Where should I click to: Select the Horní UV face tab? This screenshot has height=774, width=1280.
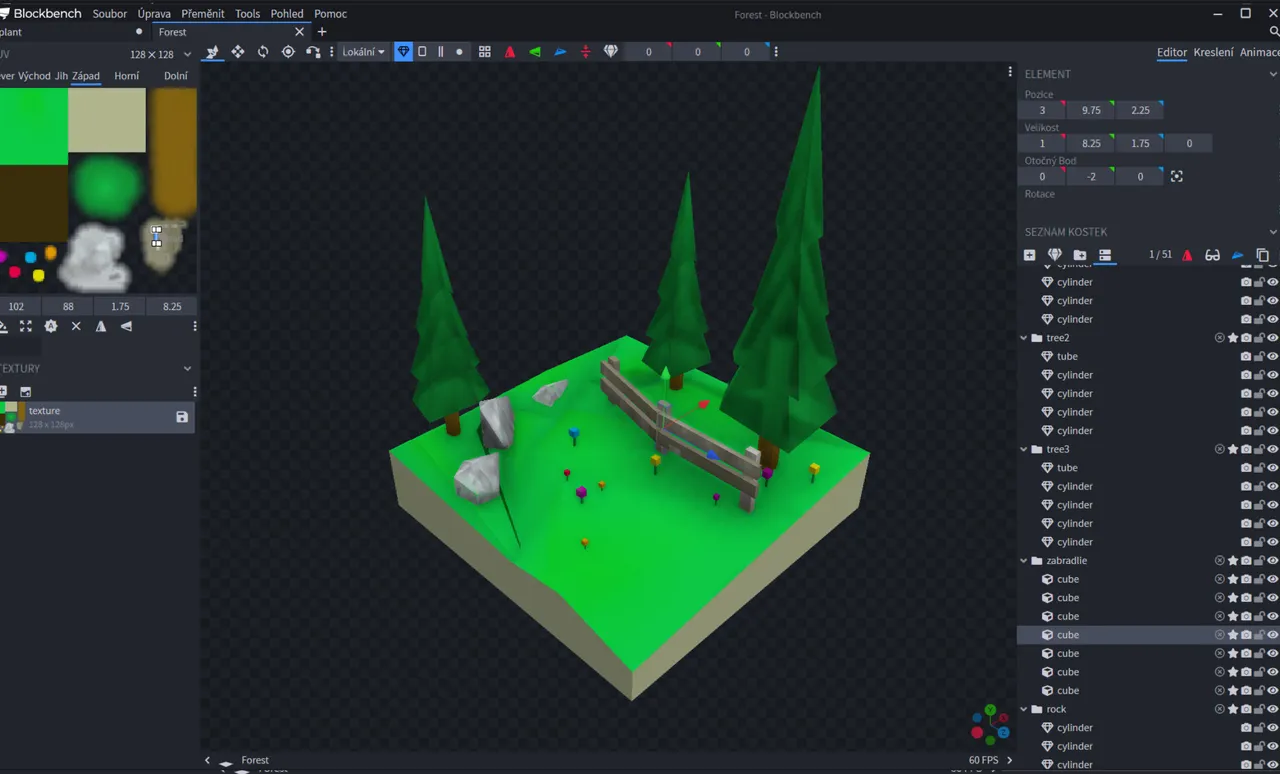127,76
